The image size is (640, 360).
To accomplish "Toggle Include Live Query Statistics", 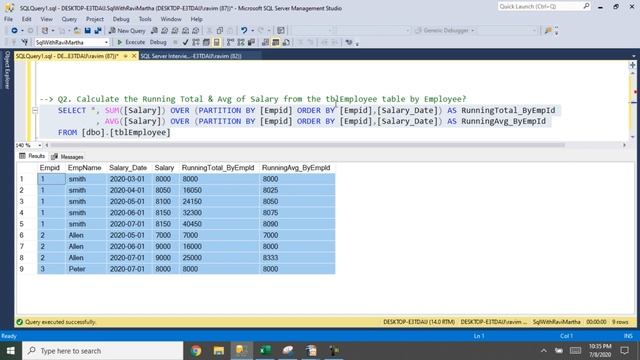I will pos(241,42).
